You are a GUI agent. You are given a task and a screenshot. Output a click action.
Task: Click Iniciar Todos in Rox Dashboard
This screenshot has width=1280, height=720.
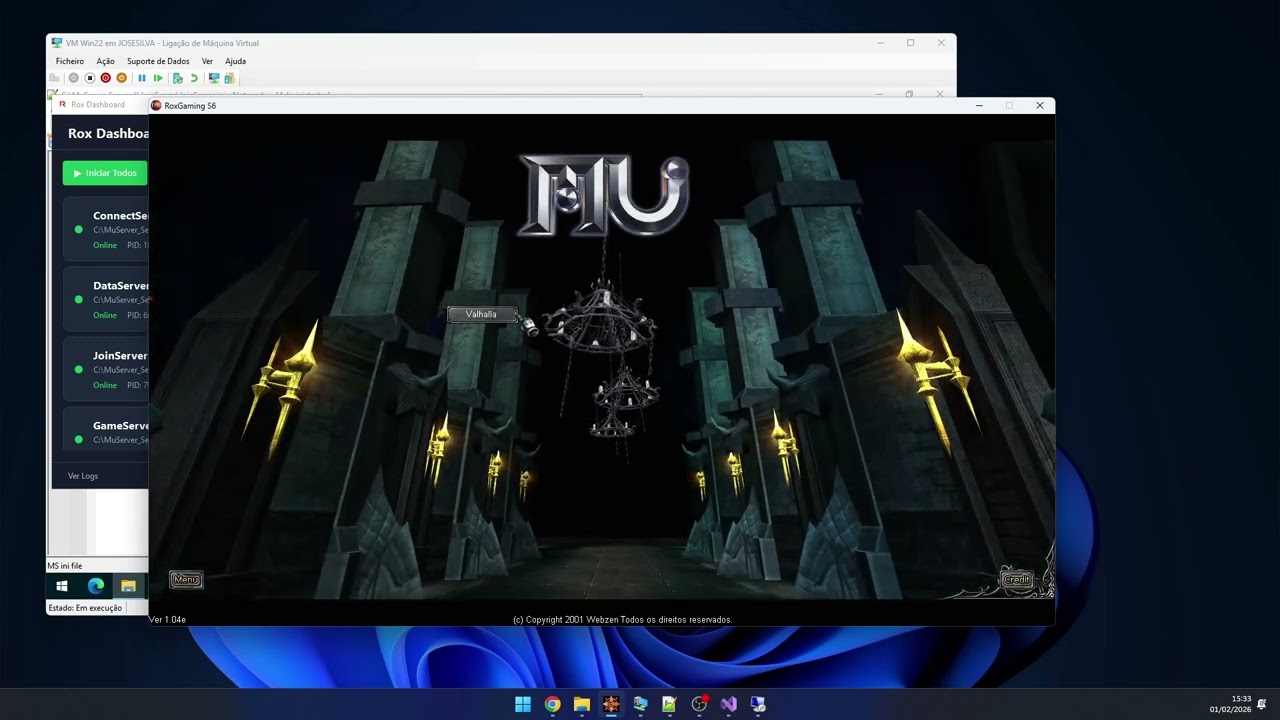click(105, 173)
